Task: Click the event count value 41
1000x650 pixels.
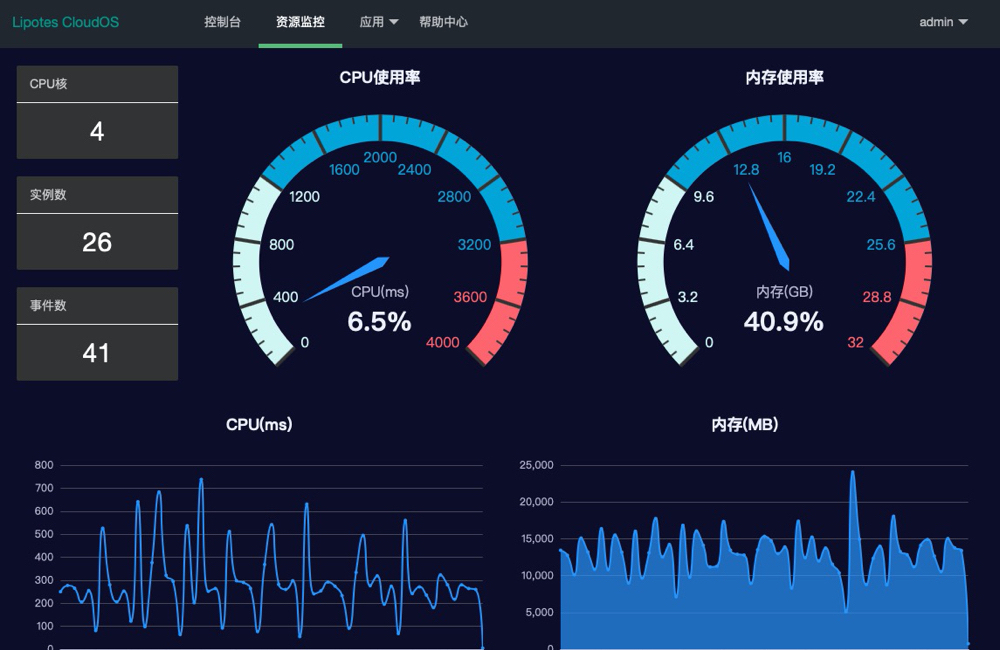Action: point(96,353)
